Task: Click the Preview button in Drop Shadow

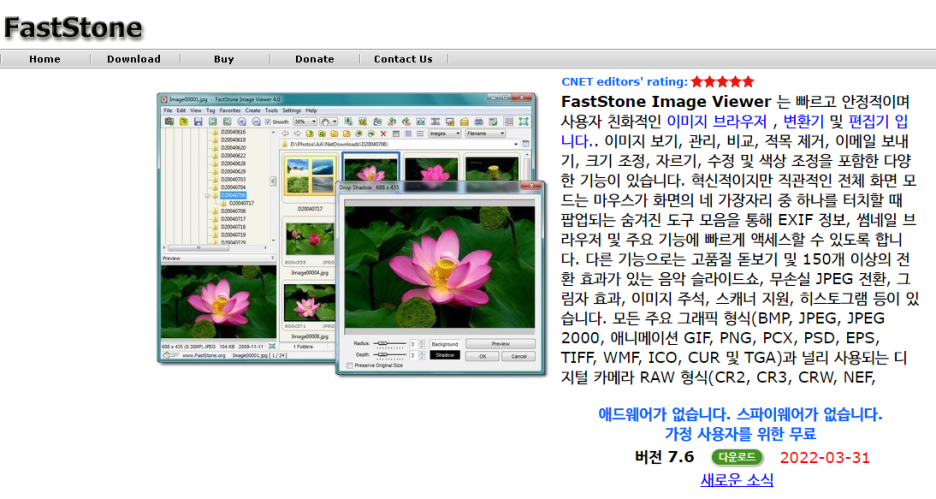Action: [500, 344]
